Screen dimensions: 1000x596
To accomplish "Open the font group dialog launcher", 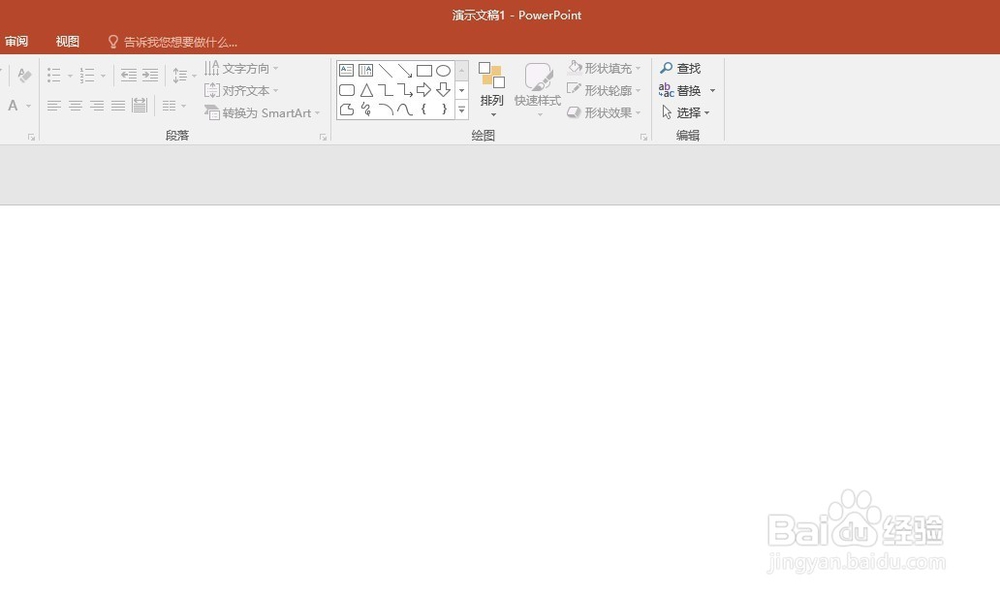I will [x=31, y=137].
